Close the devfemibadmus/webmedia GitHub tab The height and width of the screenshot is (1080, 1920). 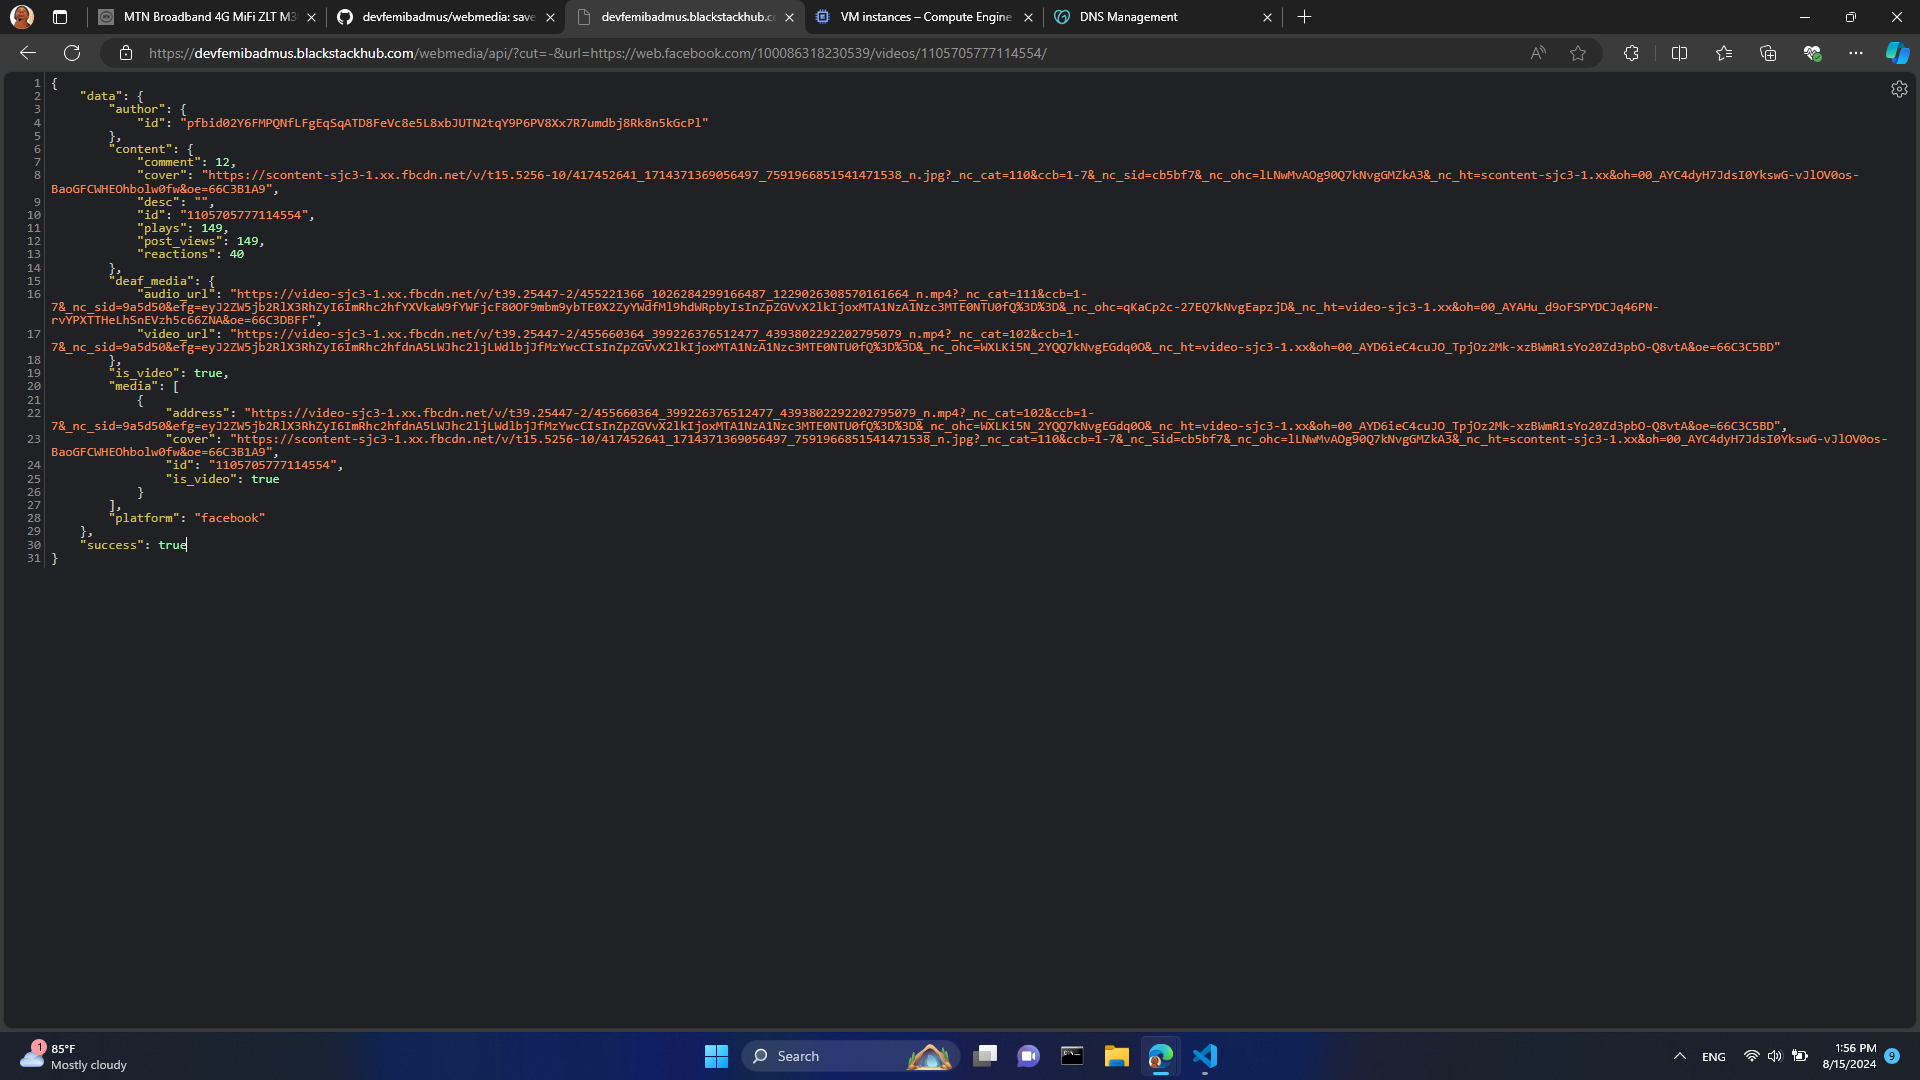550,17
